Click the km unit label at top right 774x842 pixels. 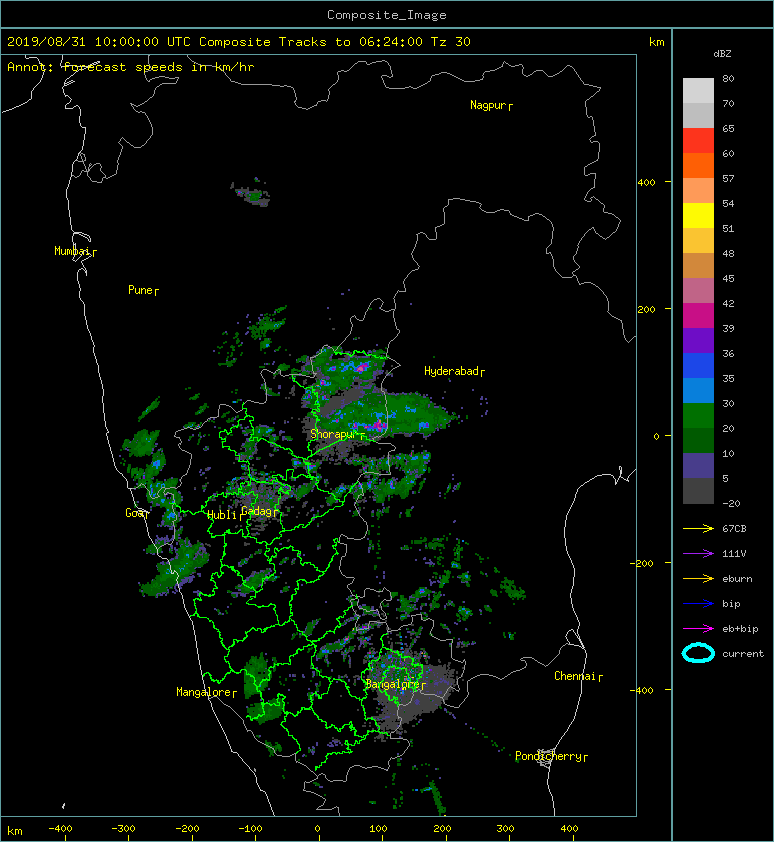coord(657,42)
